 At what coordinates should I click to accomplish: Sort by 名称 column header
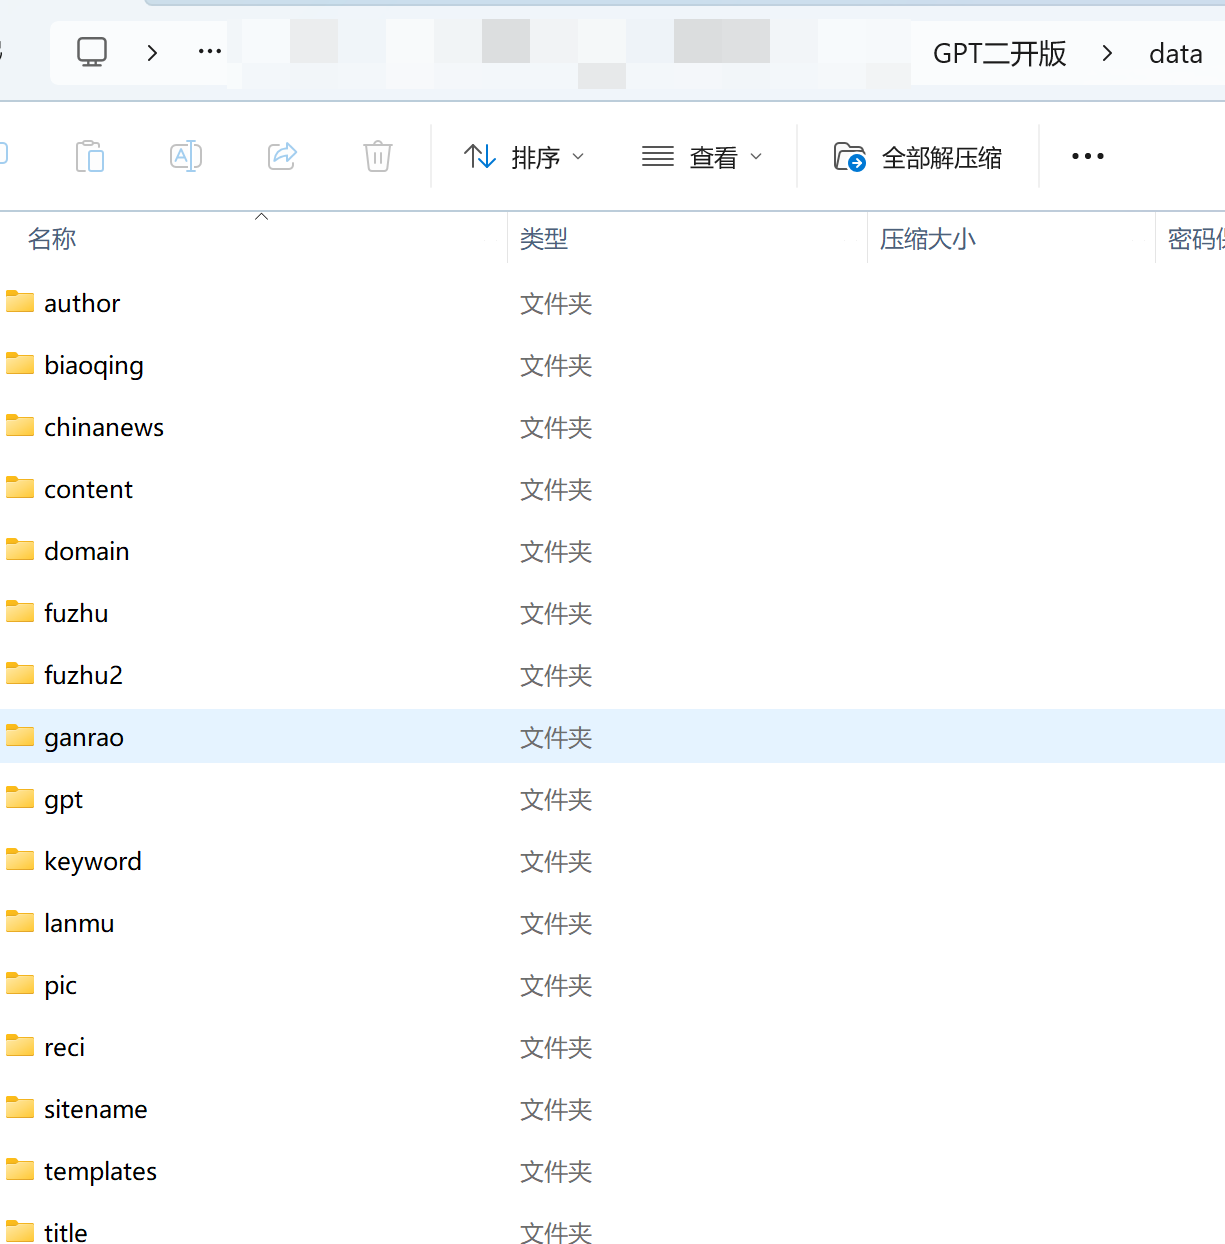click(52, 239)
